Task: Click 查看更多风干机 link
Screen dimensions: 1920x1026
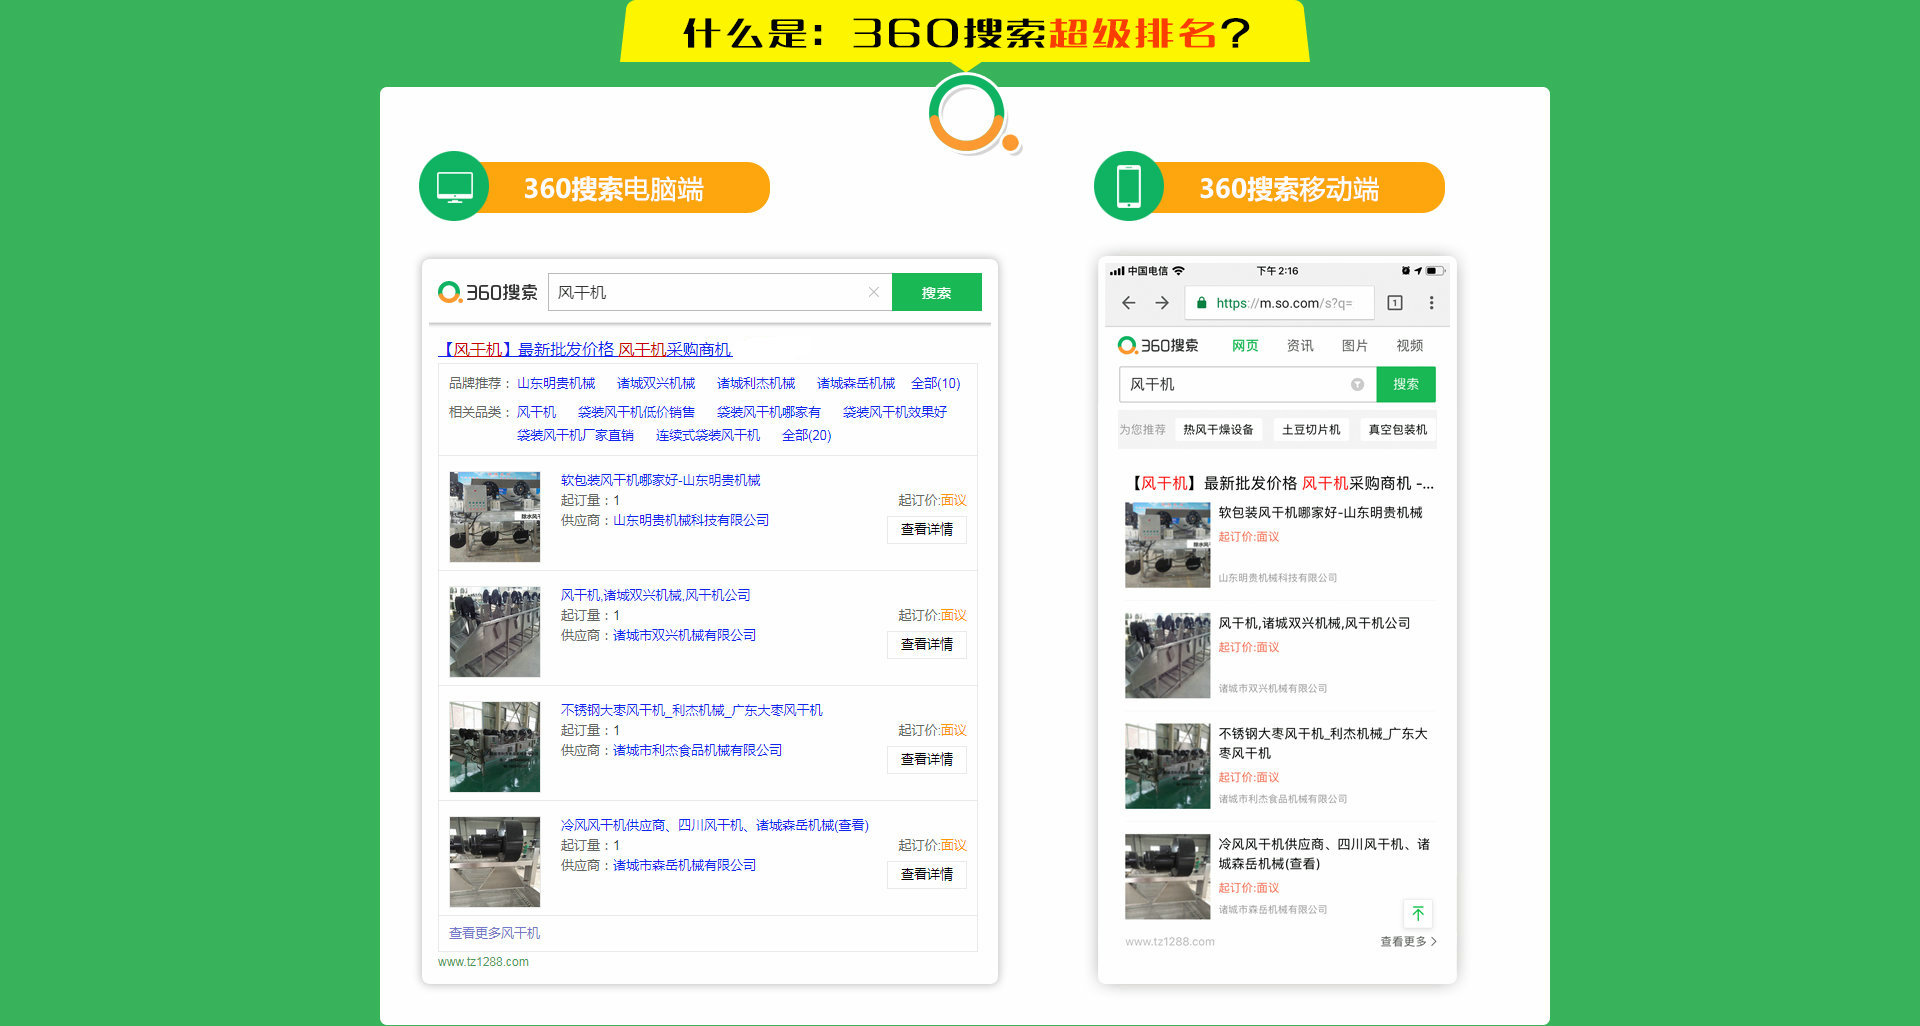Action: click(494, 933)
